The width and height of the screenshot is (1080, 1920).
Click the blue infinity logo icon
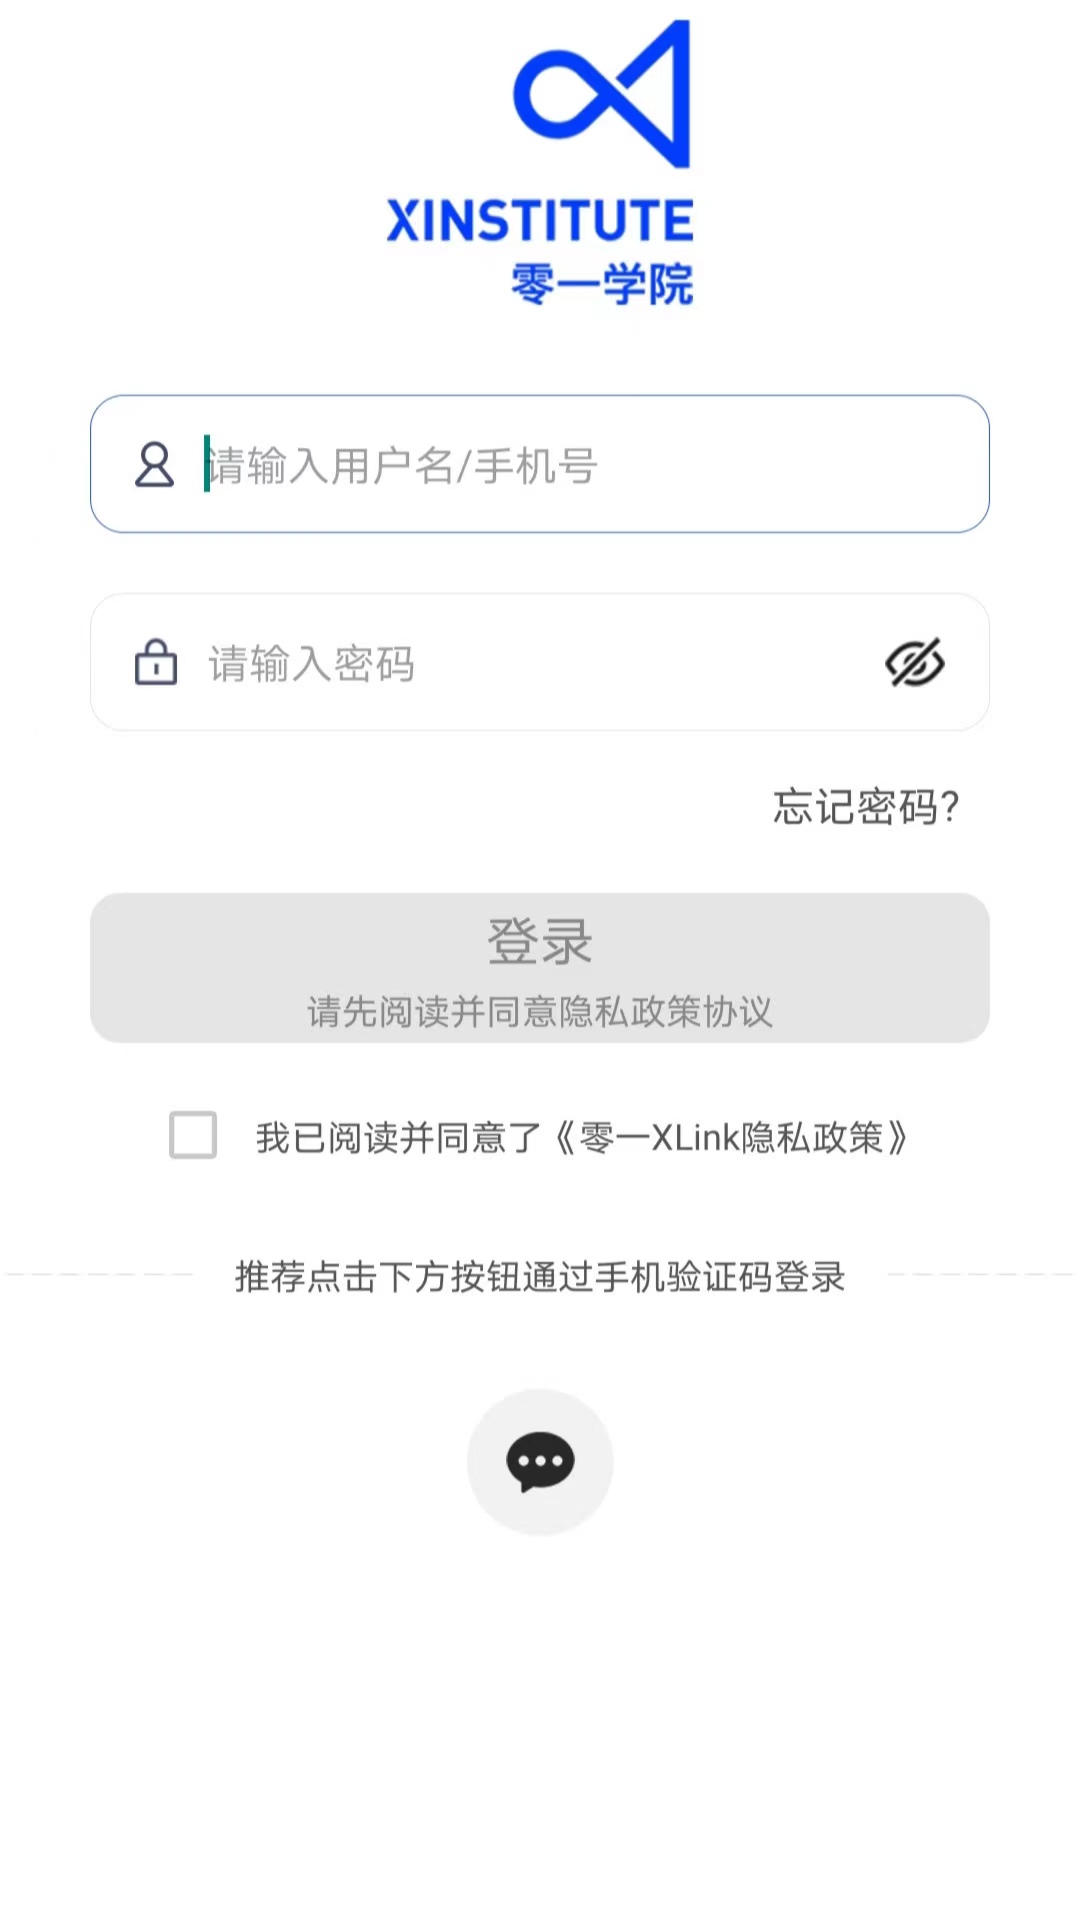[x=602, y=94]
